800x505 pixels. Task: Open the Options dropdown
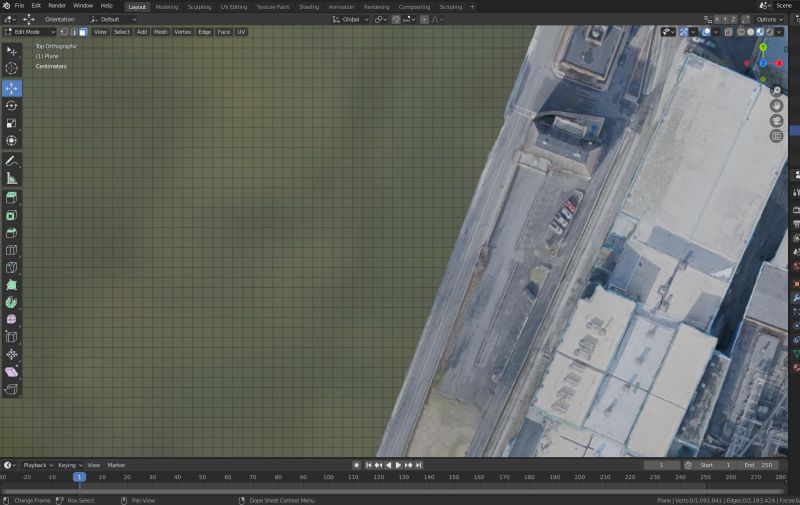(769, 19)
